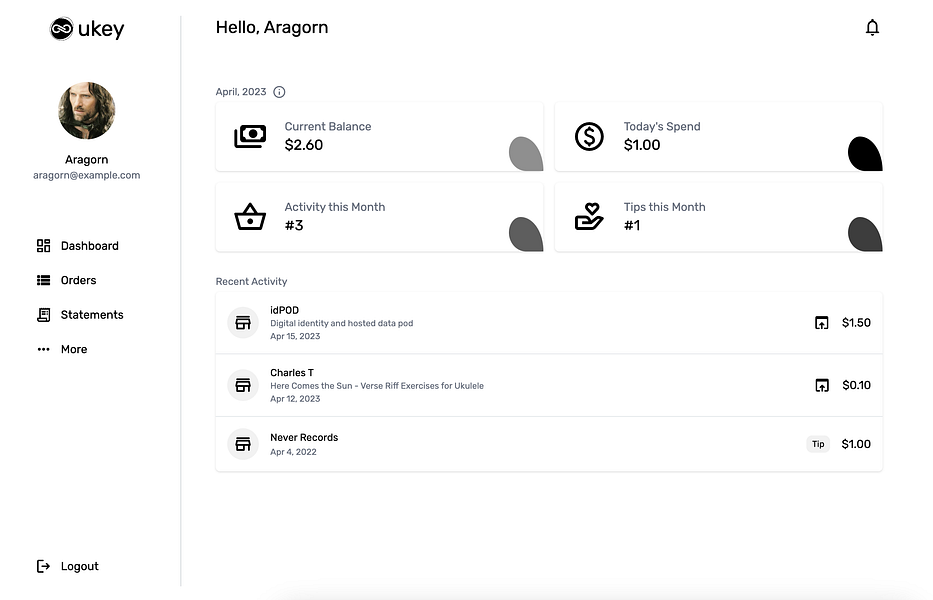This screenshot has width=933, height=600.
Task: Click the Dashboard grid icon in sidebar
Action: 43,246
